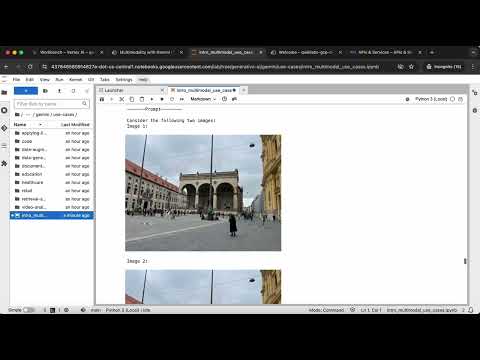Click the browser address bar URL

[215, 67]
